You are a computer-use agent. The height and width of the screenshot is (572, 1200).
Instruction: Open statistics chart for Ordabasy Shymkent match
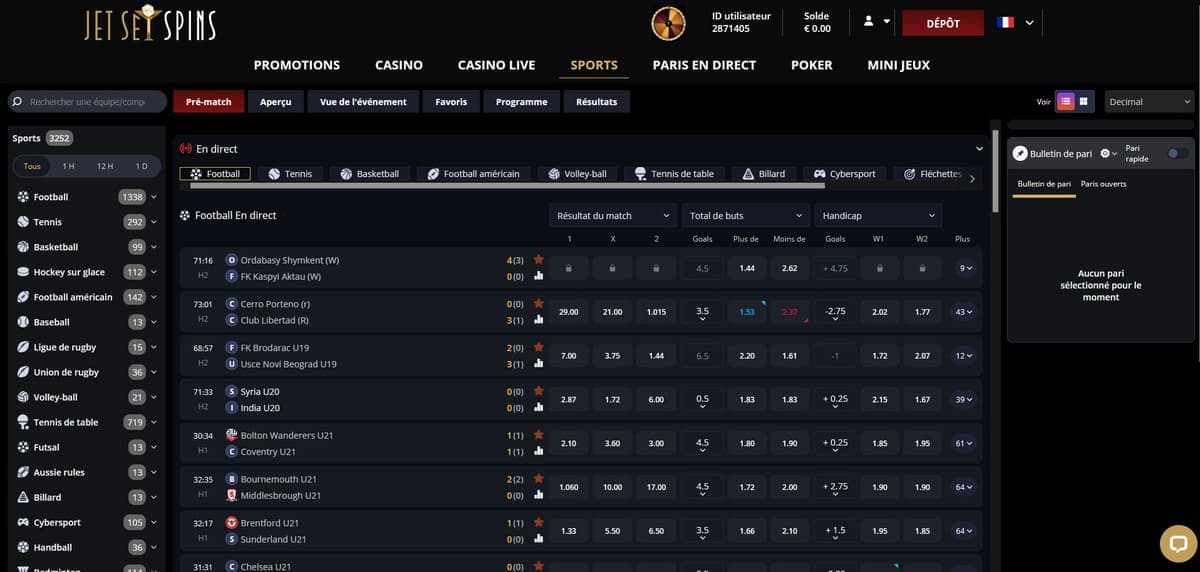click(x=539, y=276)
